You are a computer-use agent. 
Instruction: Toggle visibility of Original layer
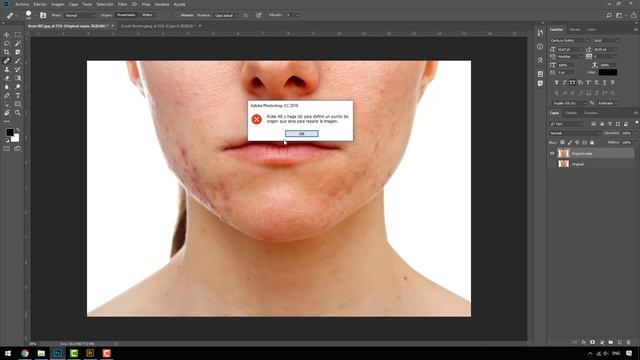coord(552,164)
